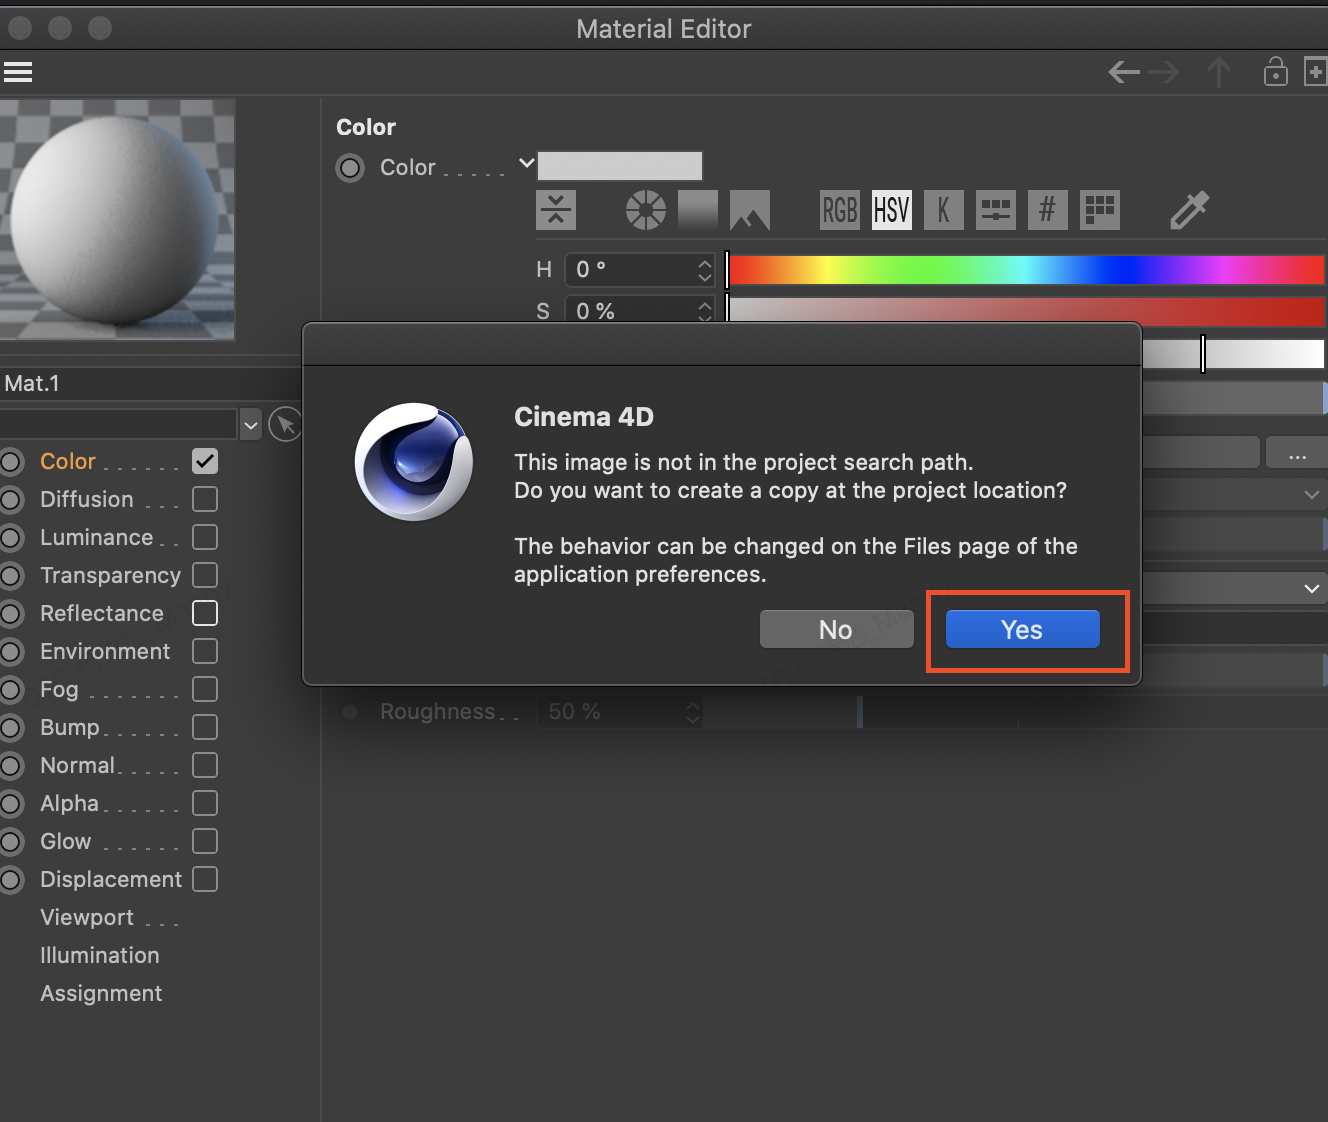Open the color mixer mode

click(996, 210)
